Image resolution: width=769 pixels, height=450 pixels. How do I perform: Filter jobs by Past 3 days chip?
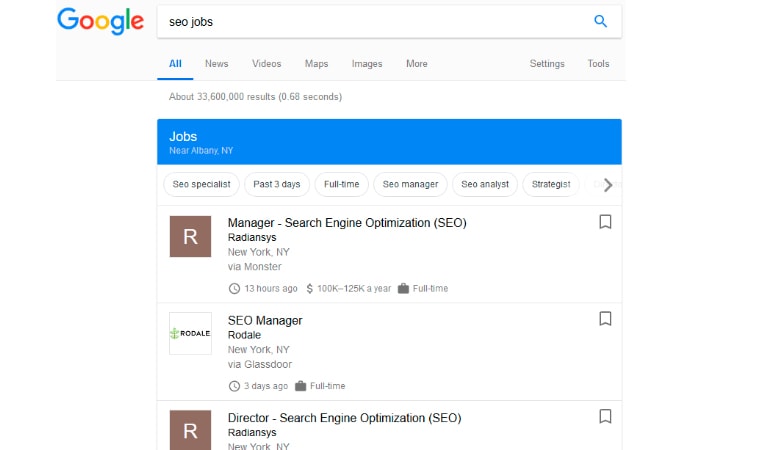[x=277, y=184]
